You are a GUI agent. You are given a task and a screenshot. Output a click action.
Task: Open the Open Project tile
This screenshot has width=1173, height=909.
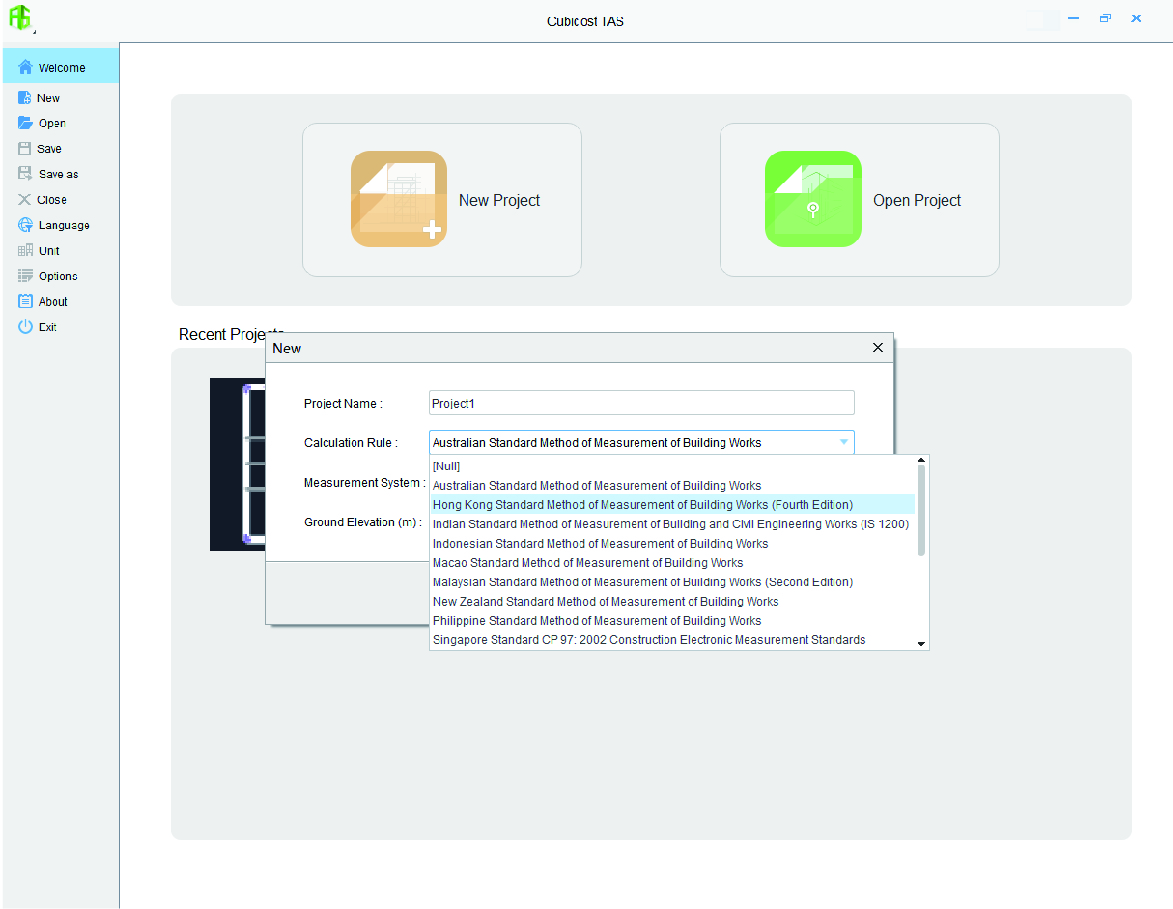tap(859, 200)
